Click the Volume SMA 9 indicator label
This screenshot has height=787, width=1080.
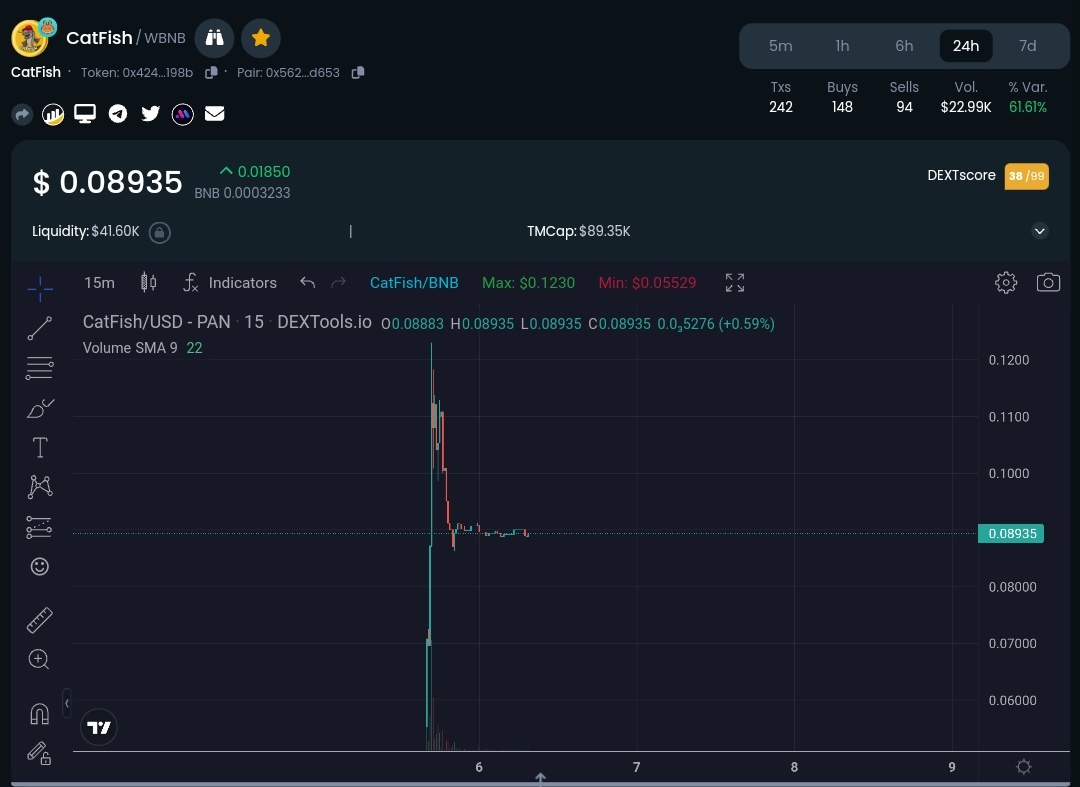point(130,348)
